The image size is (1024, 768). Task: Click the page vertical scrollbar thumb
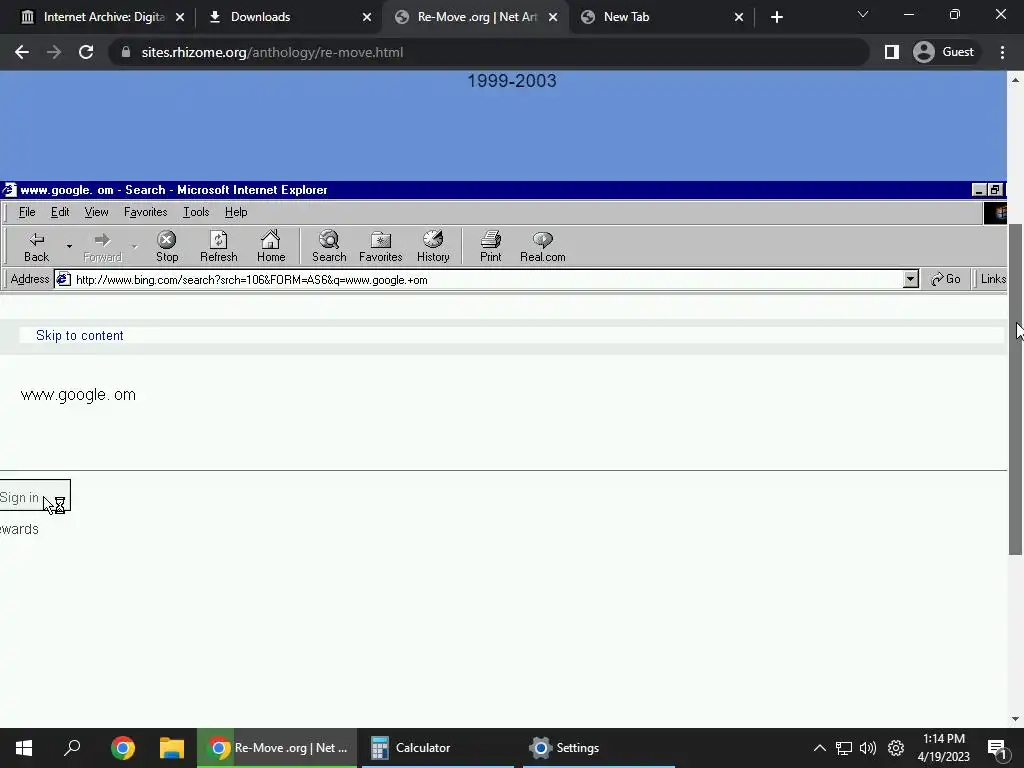(x=1015, y=389)
